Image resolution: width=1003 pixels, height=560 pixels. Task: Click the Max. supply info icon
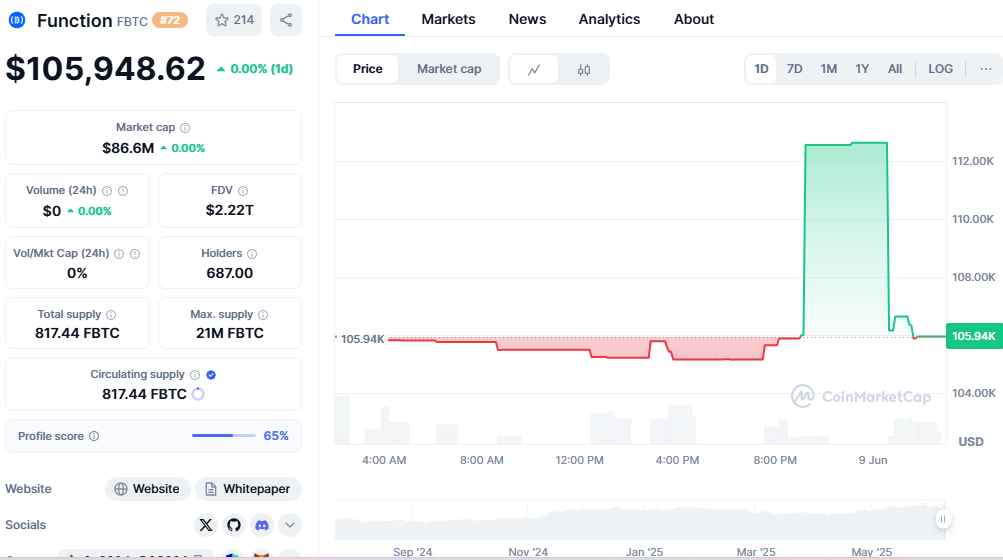263,315
